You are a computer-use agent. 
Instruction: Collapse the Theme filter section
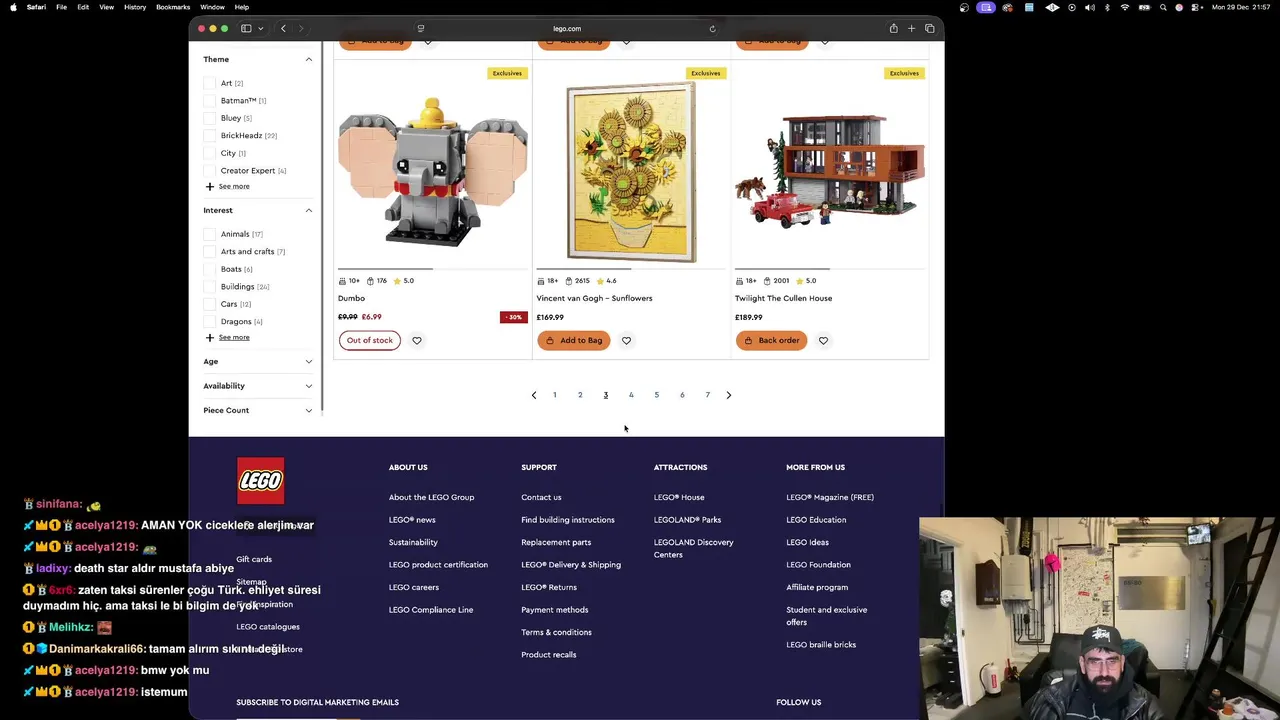tap(308, 59)
